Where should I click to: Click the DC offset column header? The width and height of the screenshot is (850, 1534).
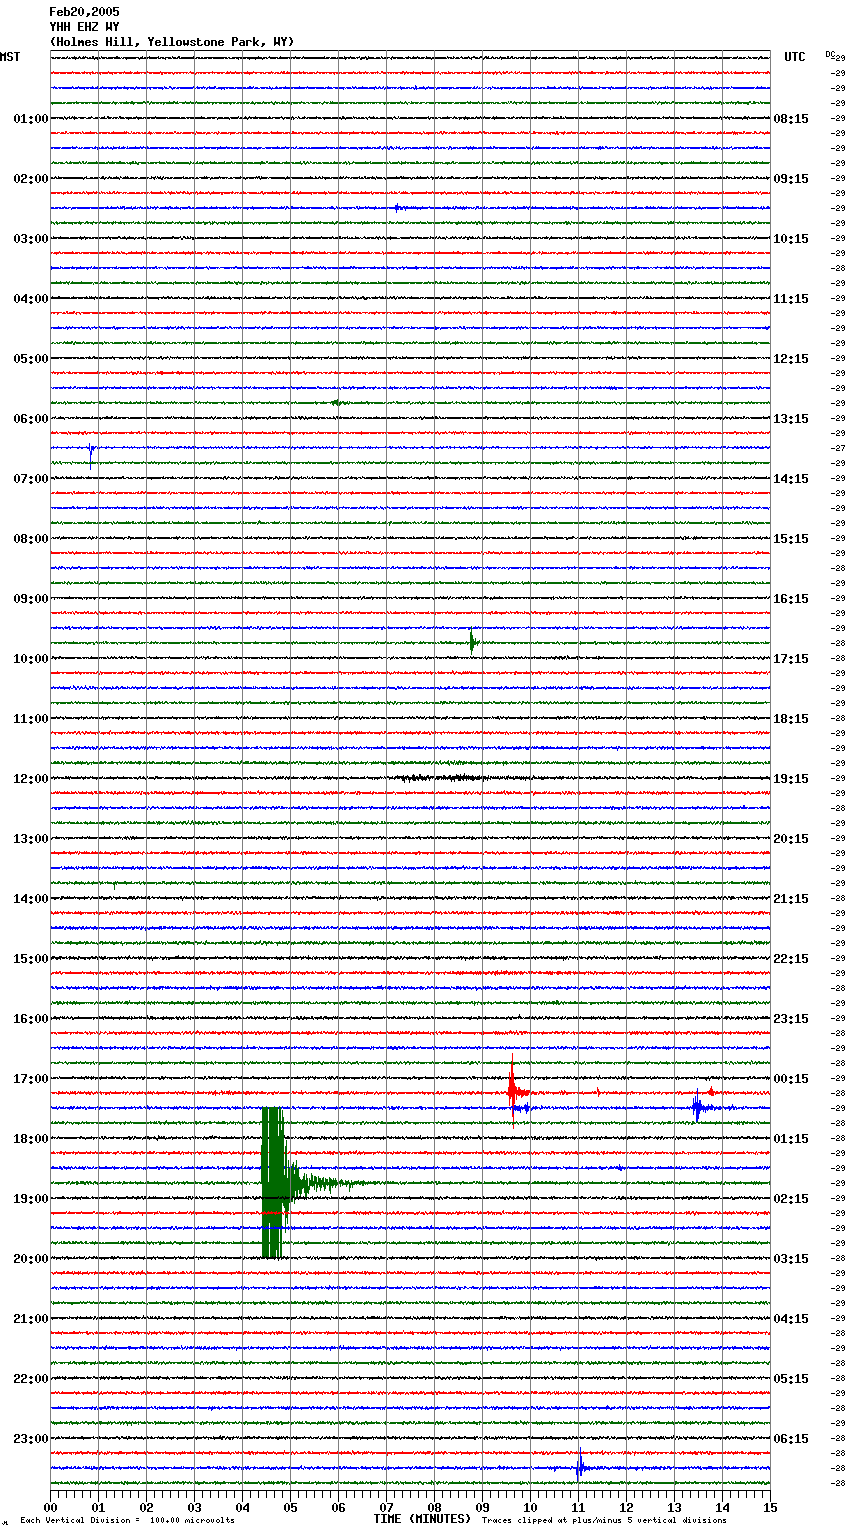[830, 54]
